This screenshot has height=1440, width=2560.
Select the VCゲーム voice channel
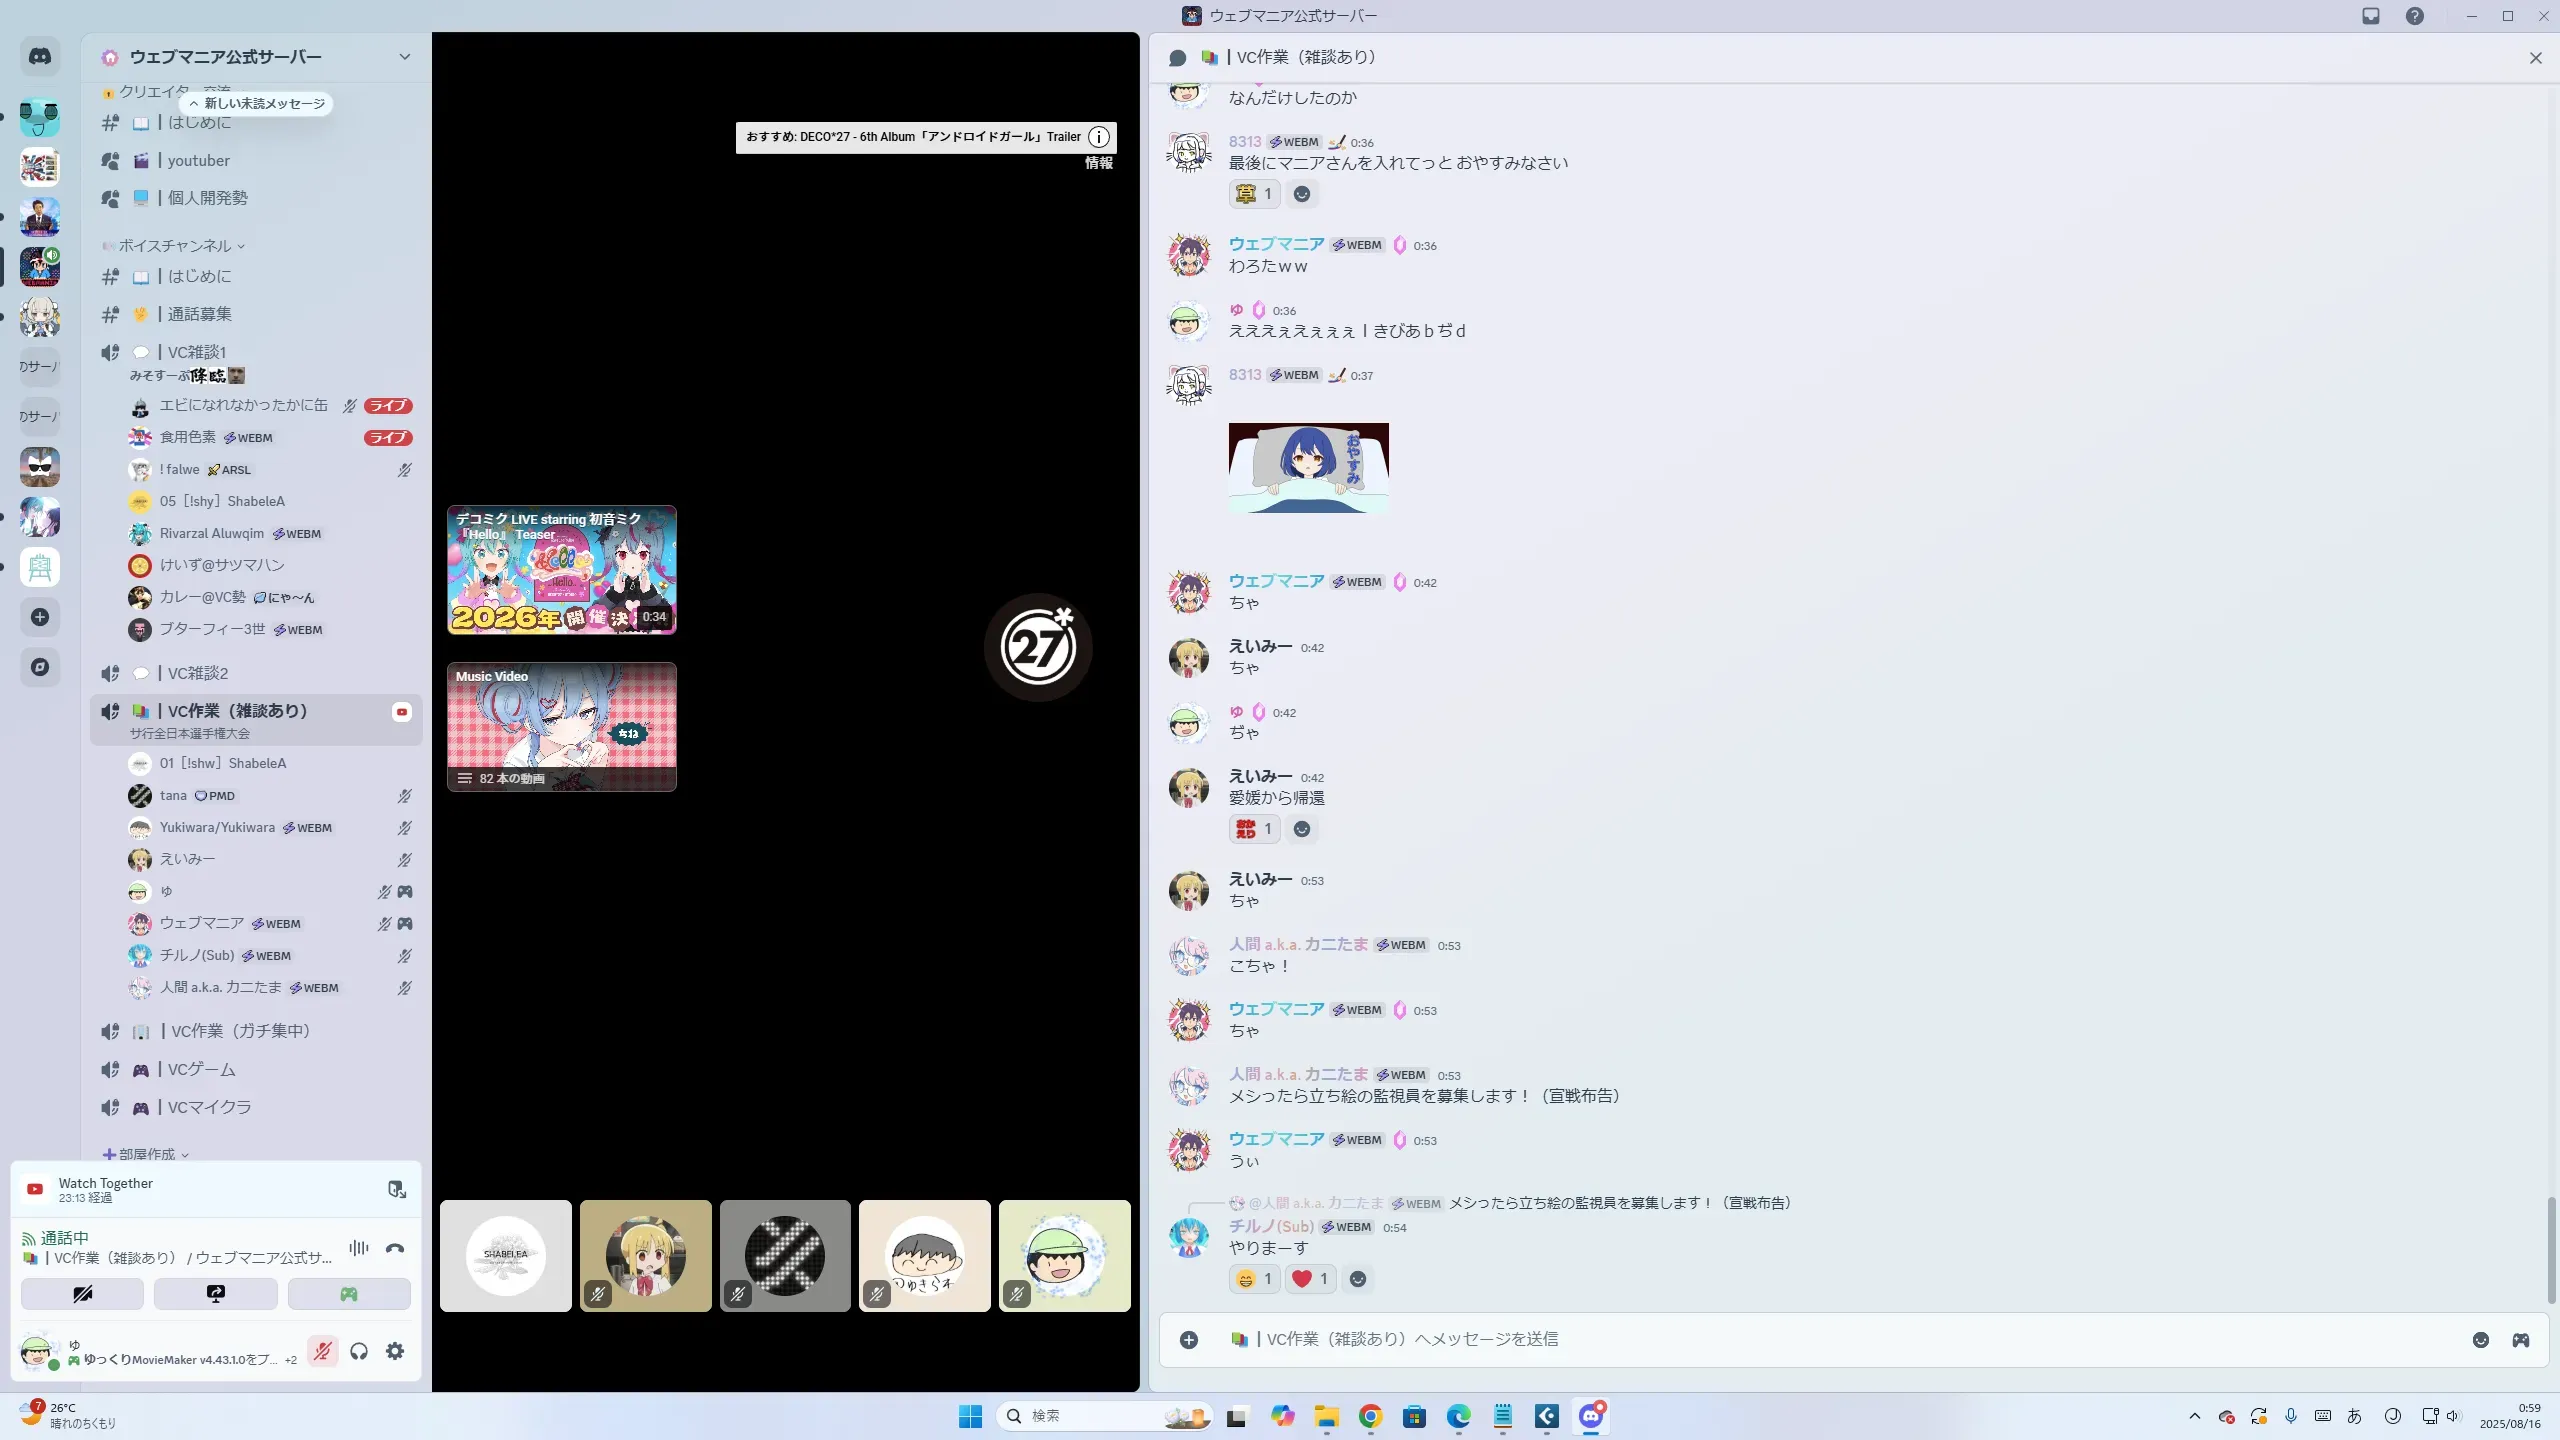coord(201,1070)
